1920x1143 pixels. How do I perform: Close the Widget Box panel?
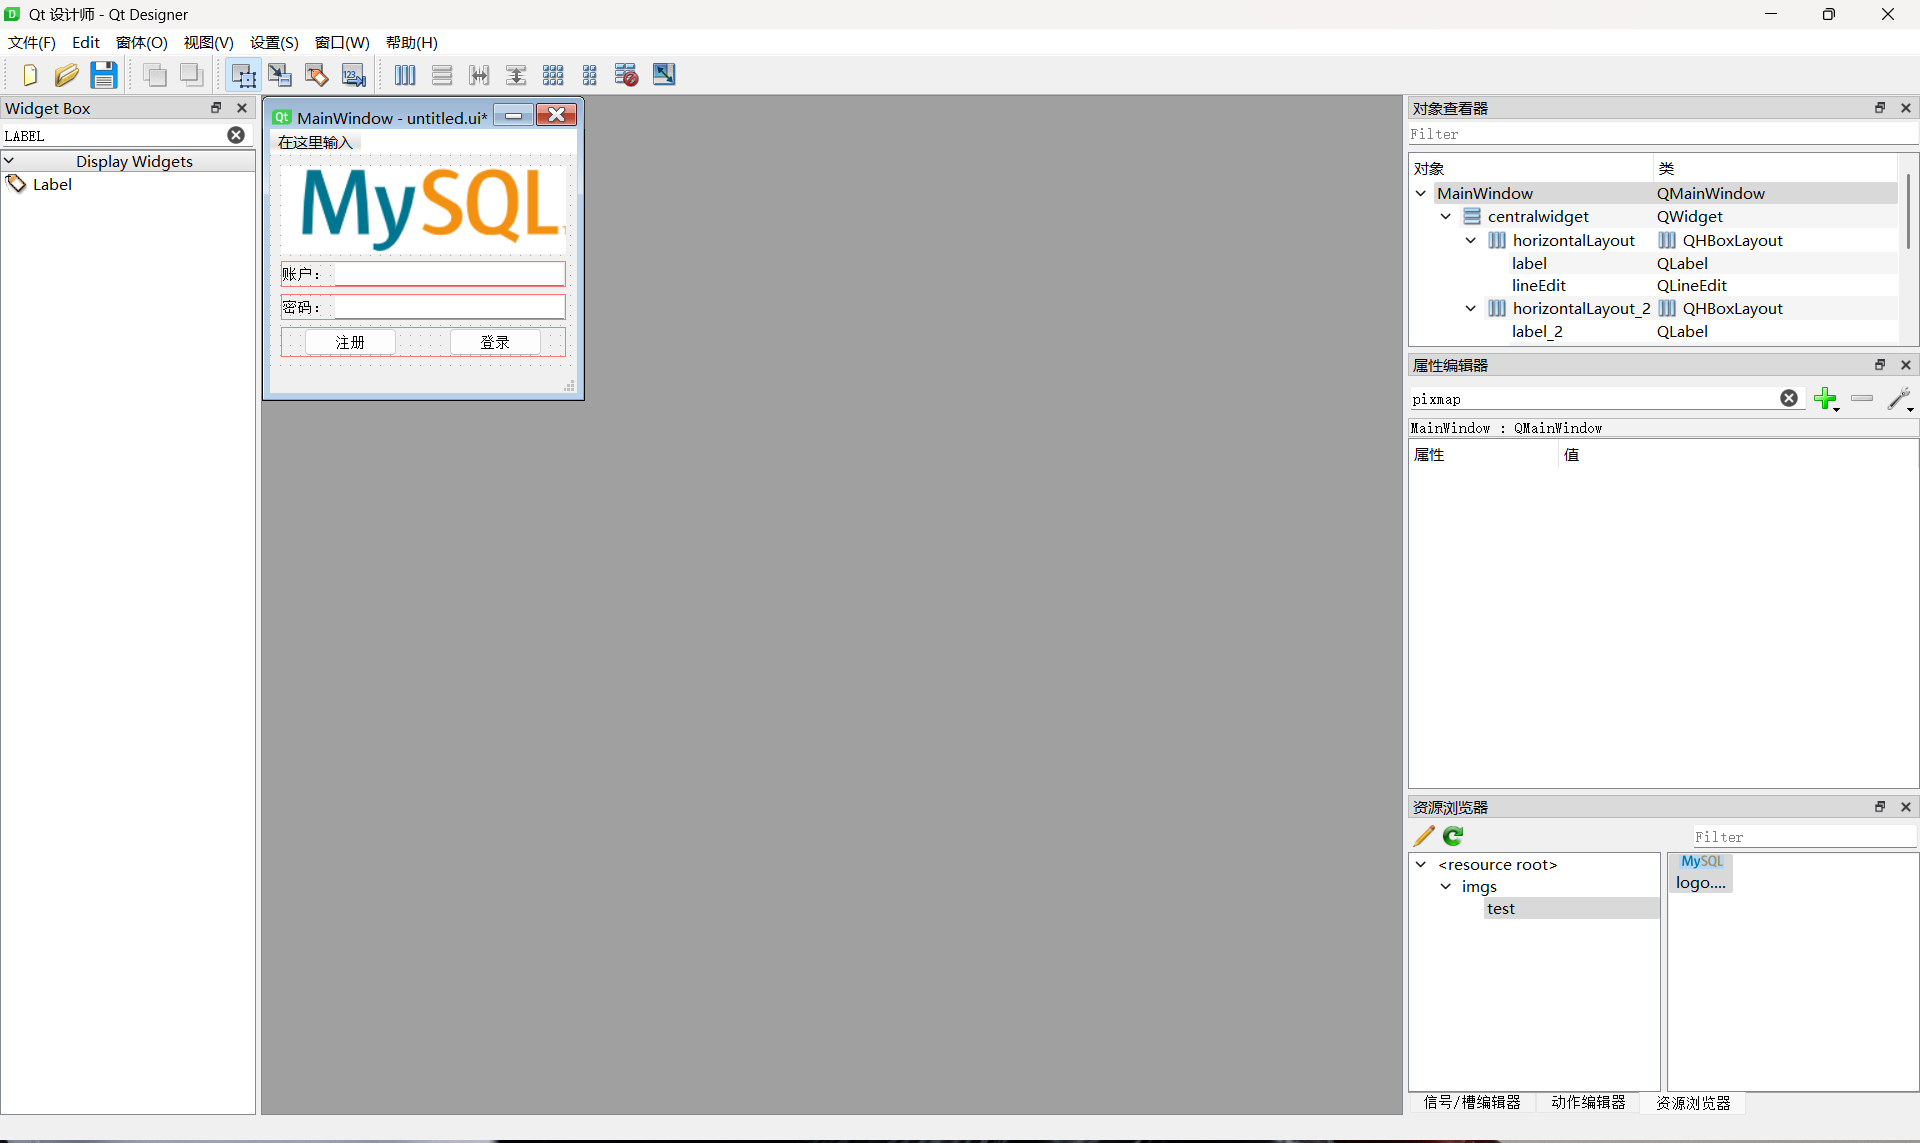pyautogui.click(x=242, y=108)
